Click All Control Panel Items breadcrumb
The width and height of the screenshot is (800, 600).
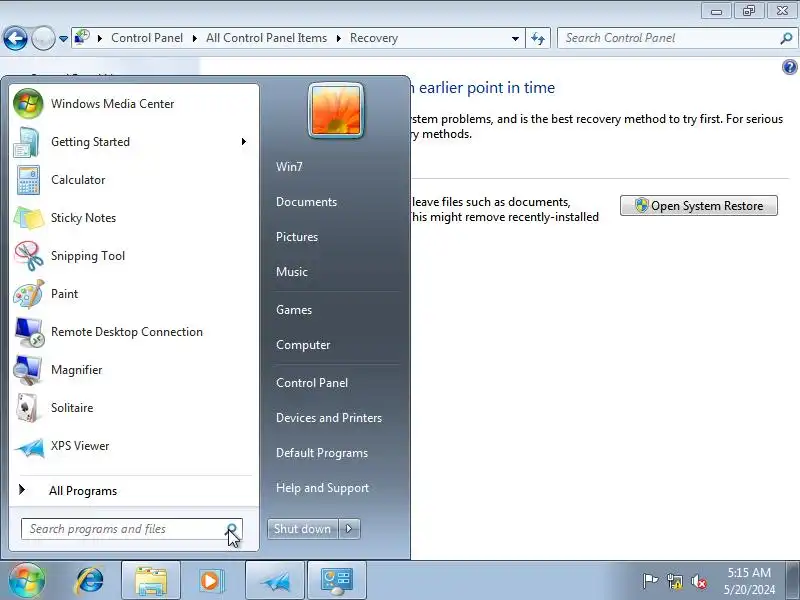tap(266, 38)
